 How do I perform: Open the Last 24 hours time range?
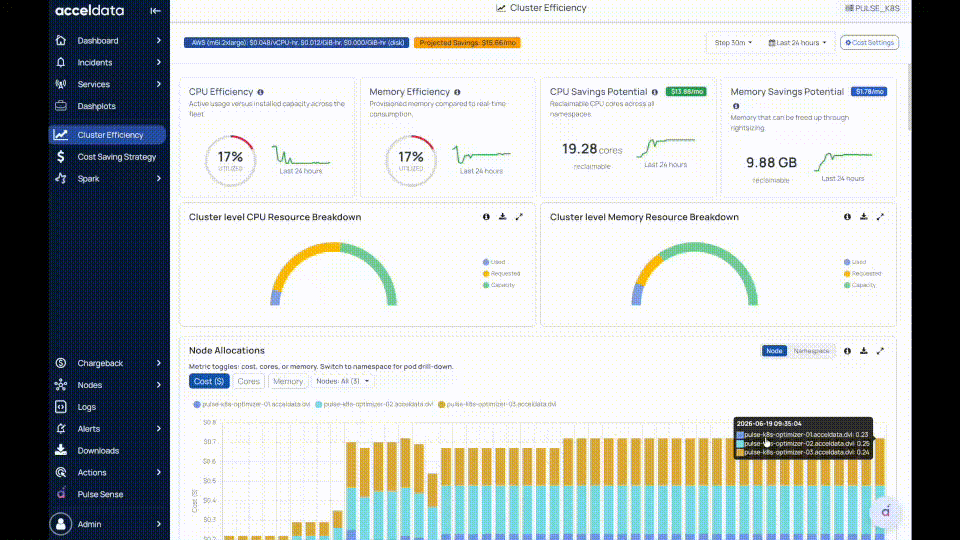[797, 43]
